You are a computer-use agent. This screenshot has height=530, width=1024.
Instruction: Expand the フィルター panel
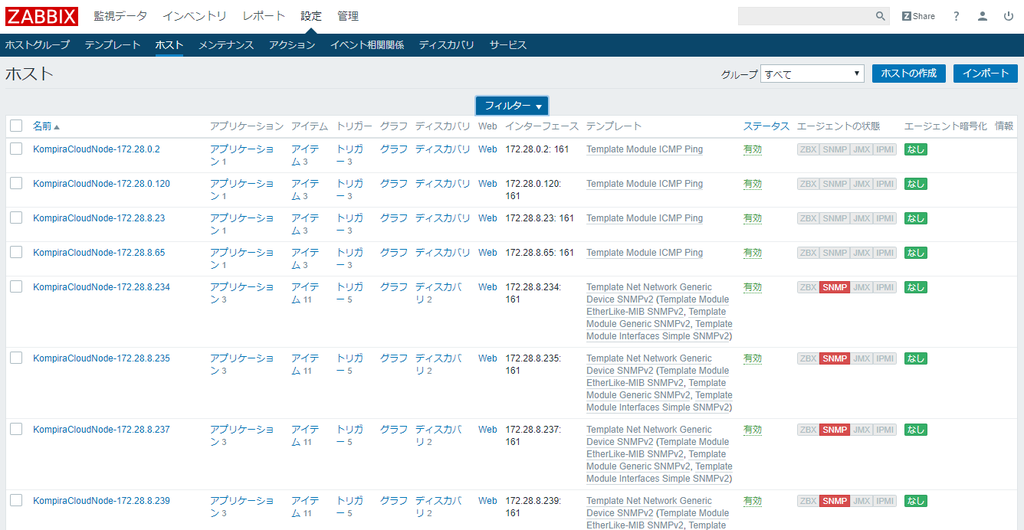click(x=512, y=106)
